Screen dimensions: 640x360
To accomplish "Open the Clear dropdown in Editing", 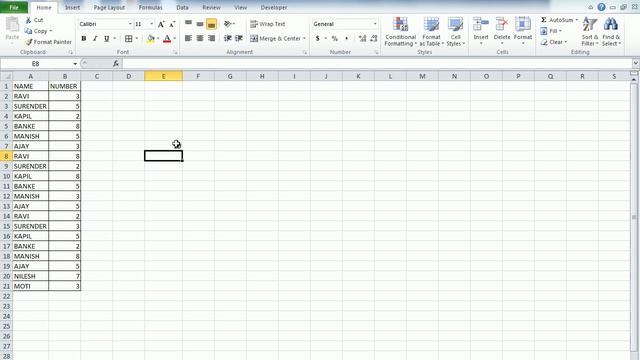I will 554,42.
